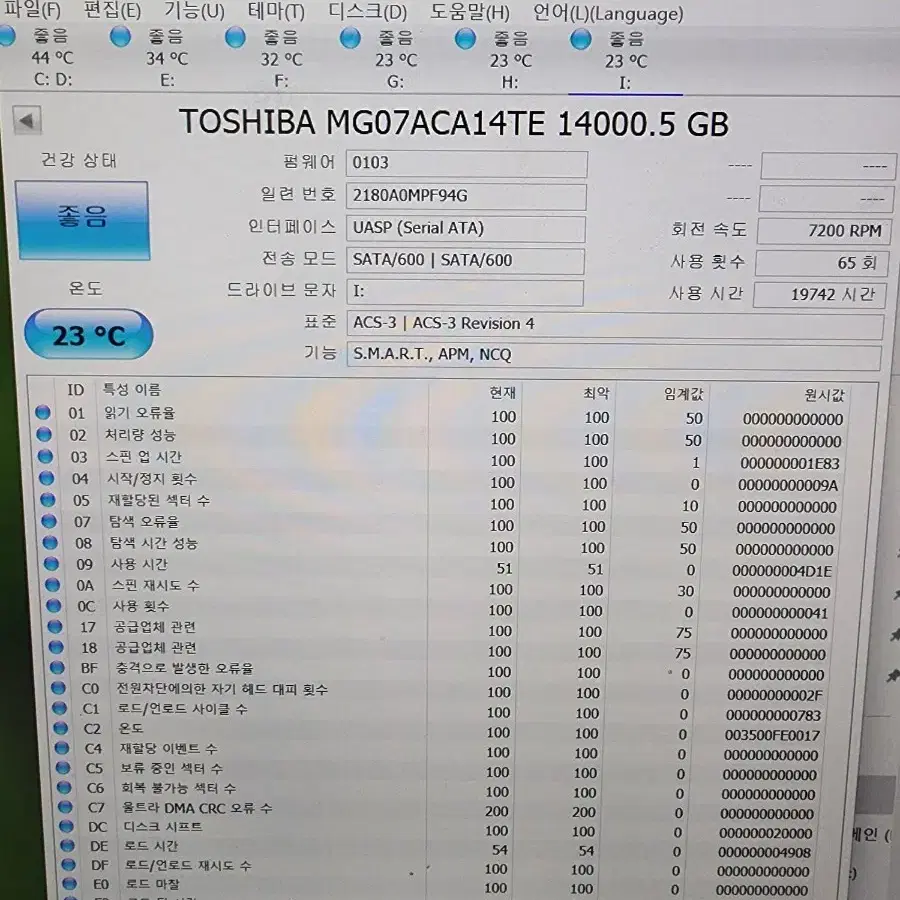Select raw value 000000001E83
This screenshot has height=900, width=900.
(x=790, y=463)
